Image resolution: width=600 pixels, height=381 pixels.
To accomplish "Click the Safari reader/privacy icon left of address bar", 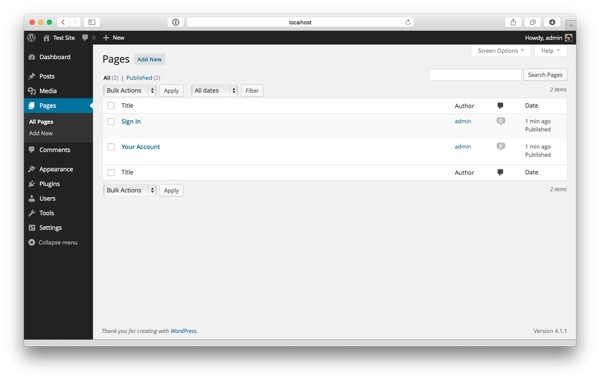I will 176,22.
